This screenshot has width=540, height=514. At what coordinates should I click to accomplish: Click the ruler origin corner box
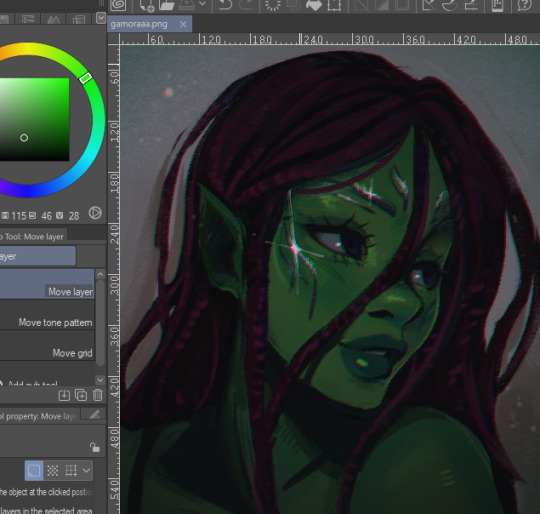coord(114,39)
